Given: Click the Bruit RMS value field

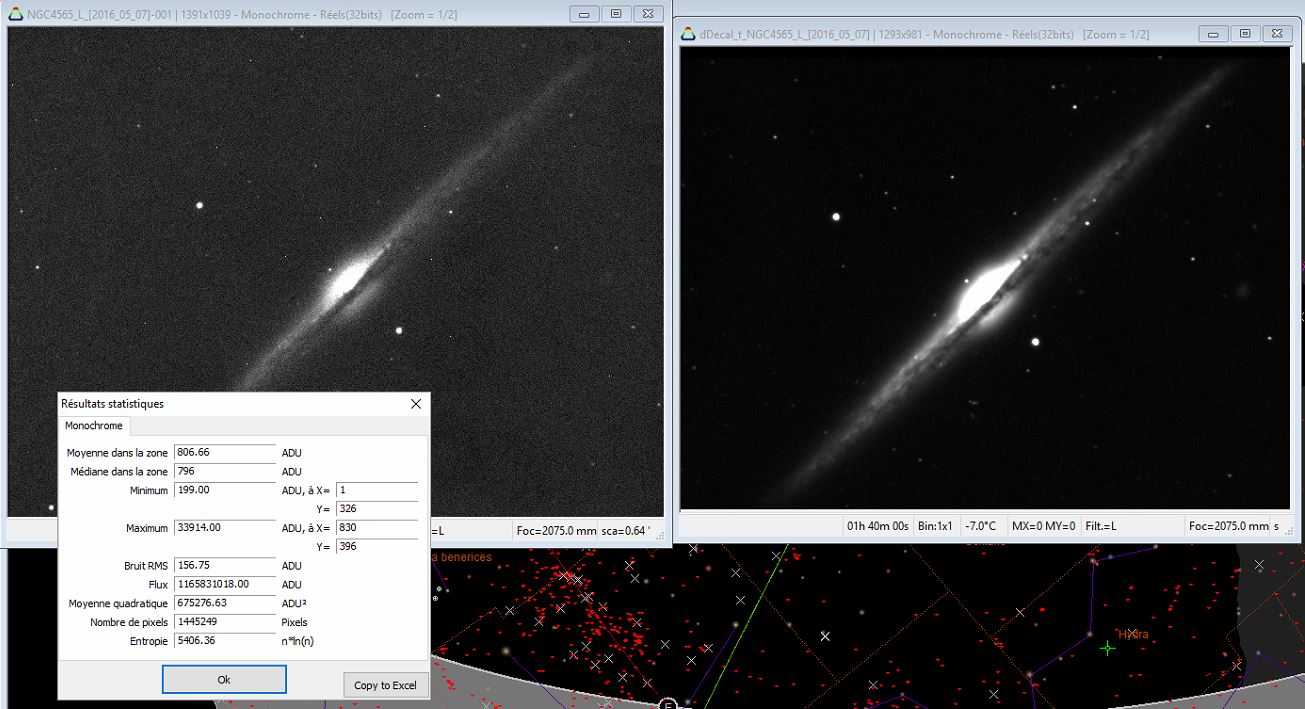Looking at the screenshot, I should coord(224,566).
